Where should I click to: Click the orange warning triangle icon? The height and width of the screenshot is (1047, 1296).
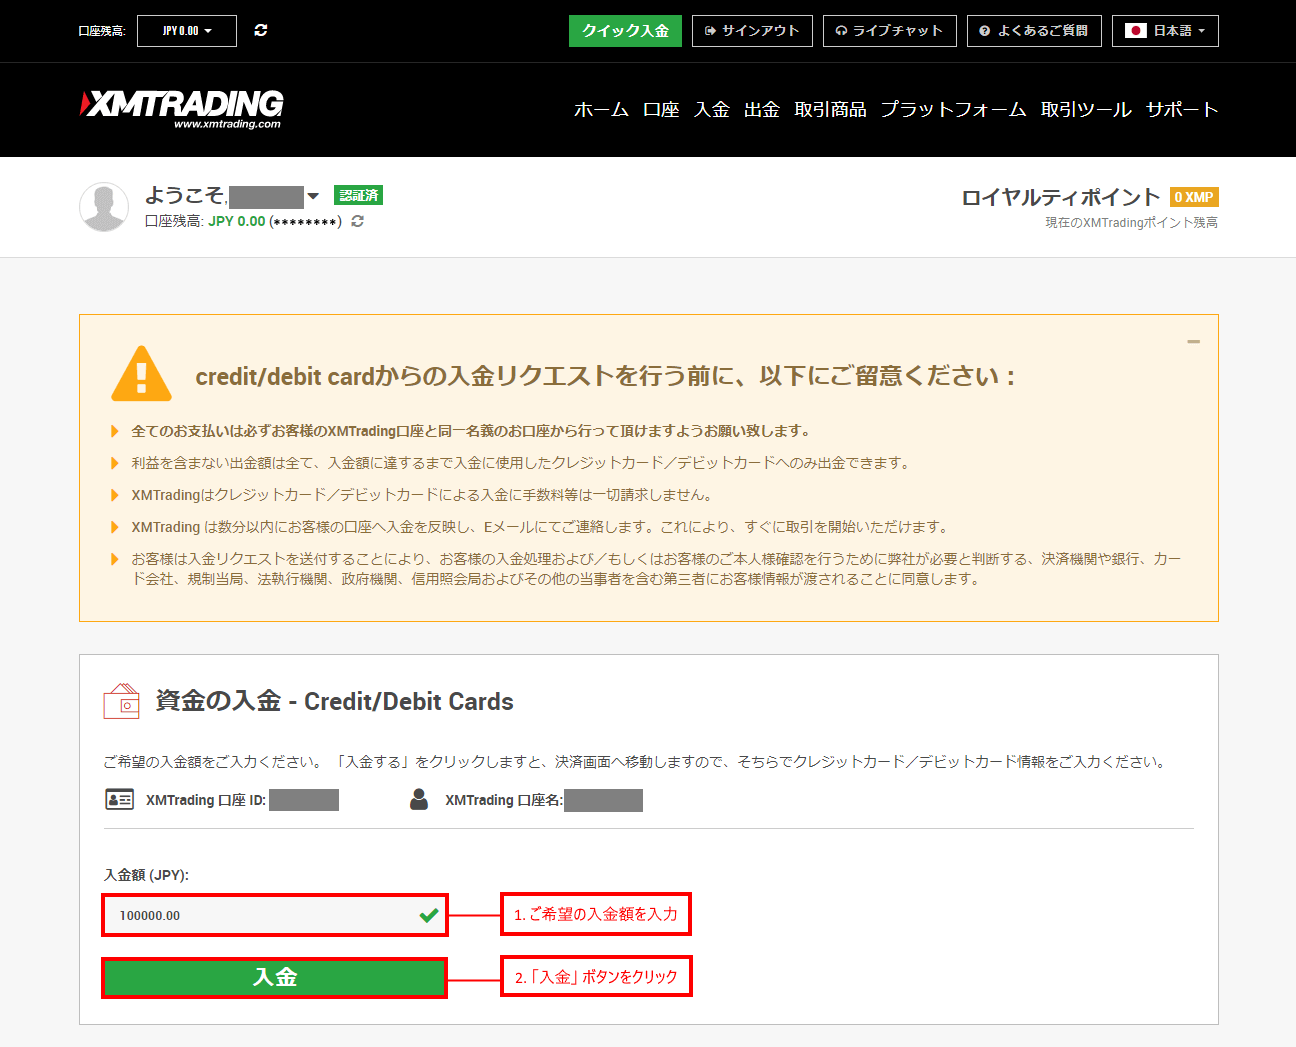click(141, 374)
